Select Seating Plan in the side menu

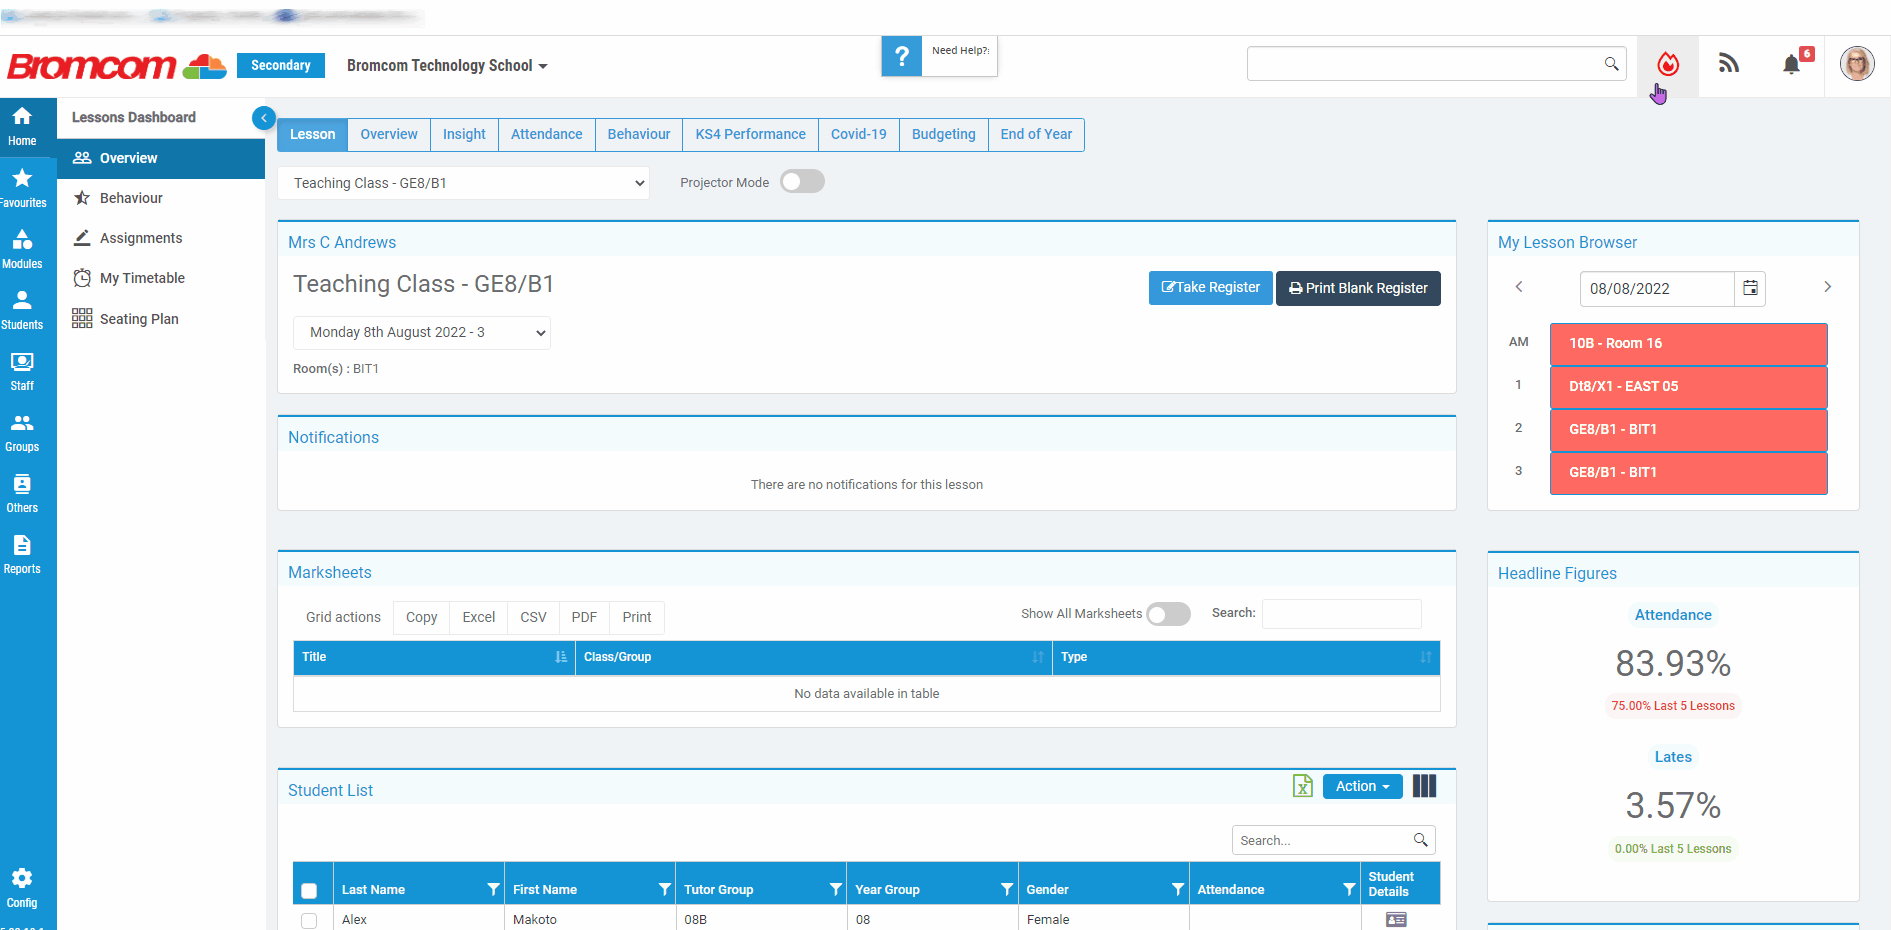point(139,319)
